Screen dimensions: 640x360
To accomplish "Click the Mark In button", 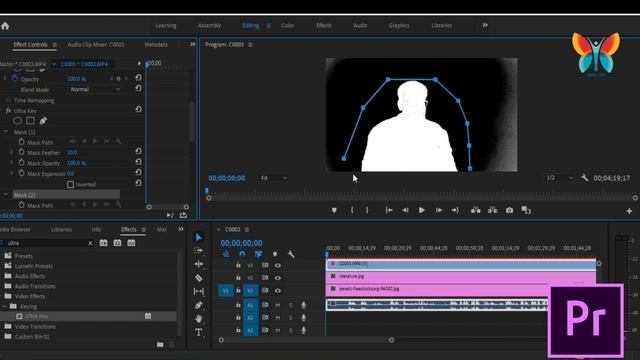I will [x=352, y=210].
